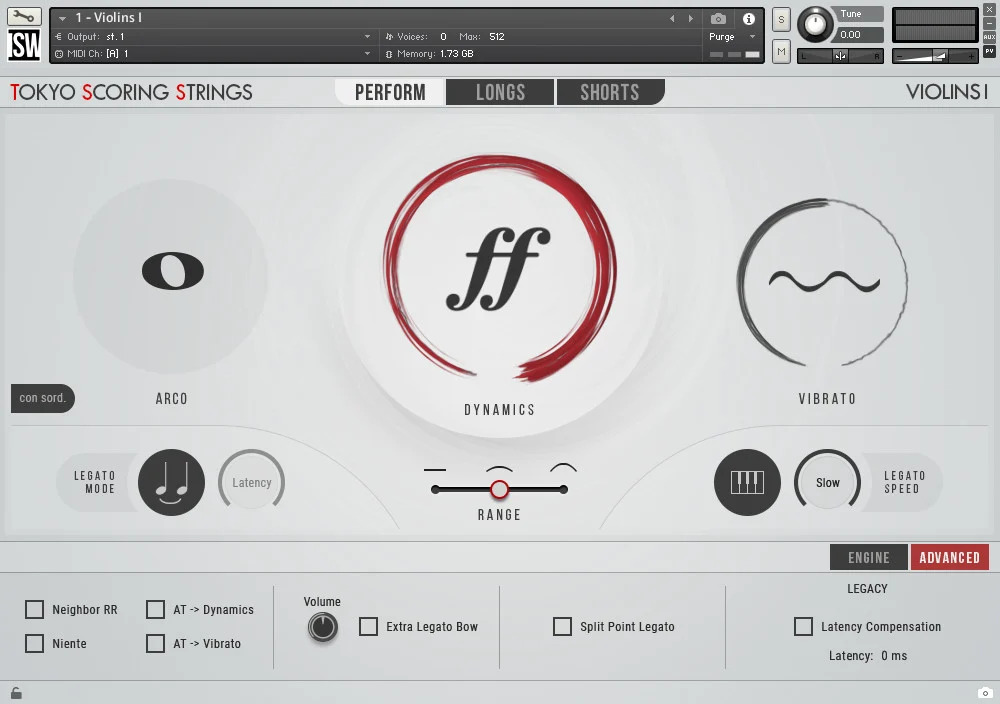Minimize the instrument with minus button
The height and width of the screenshot is (704, 1000).
pos(989,23)
